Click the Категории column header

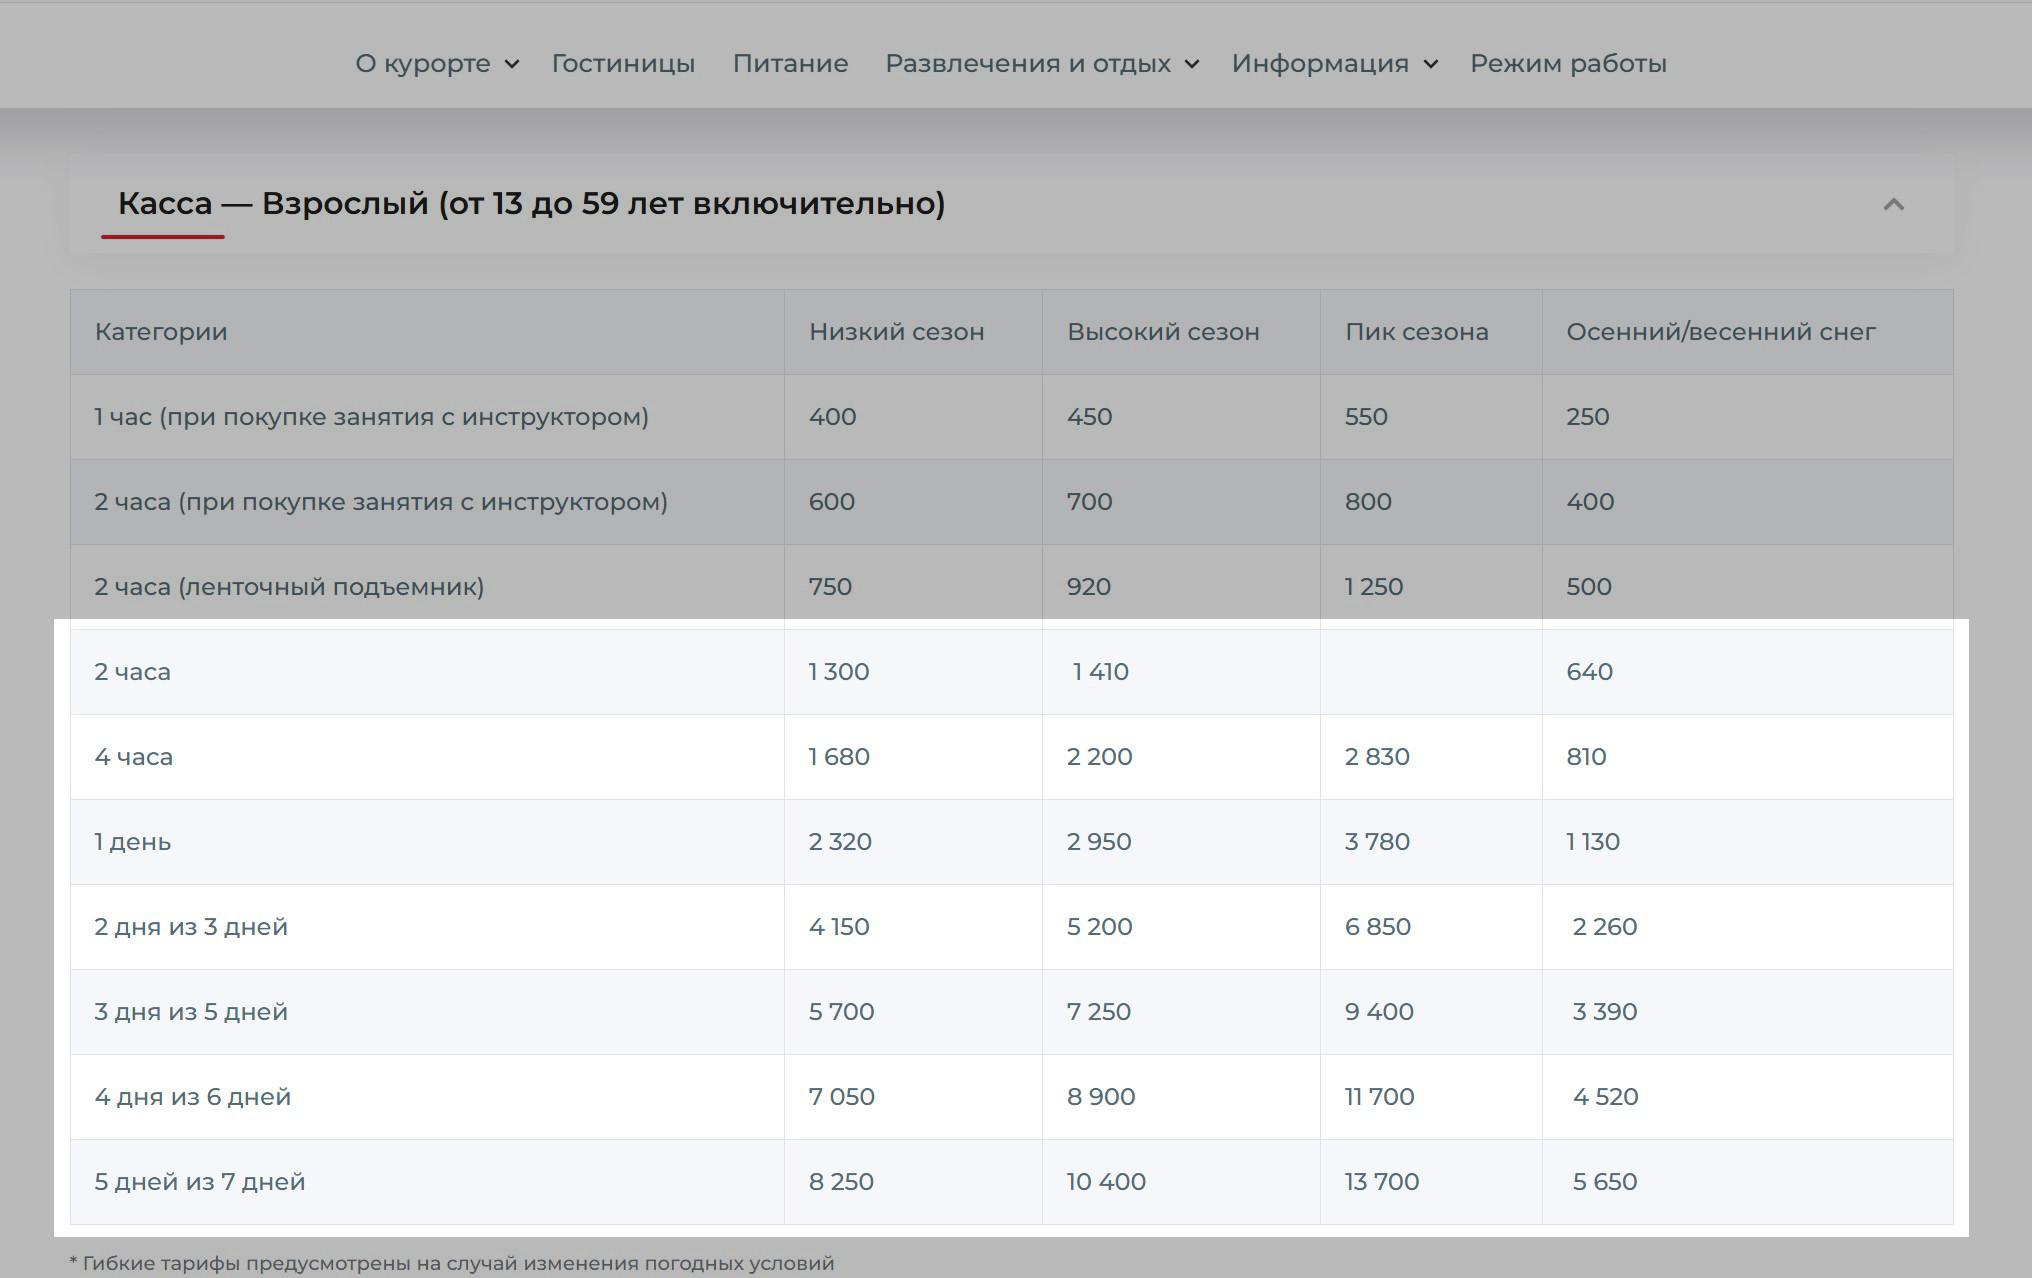(161, 332)
